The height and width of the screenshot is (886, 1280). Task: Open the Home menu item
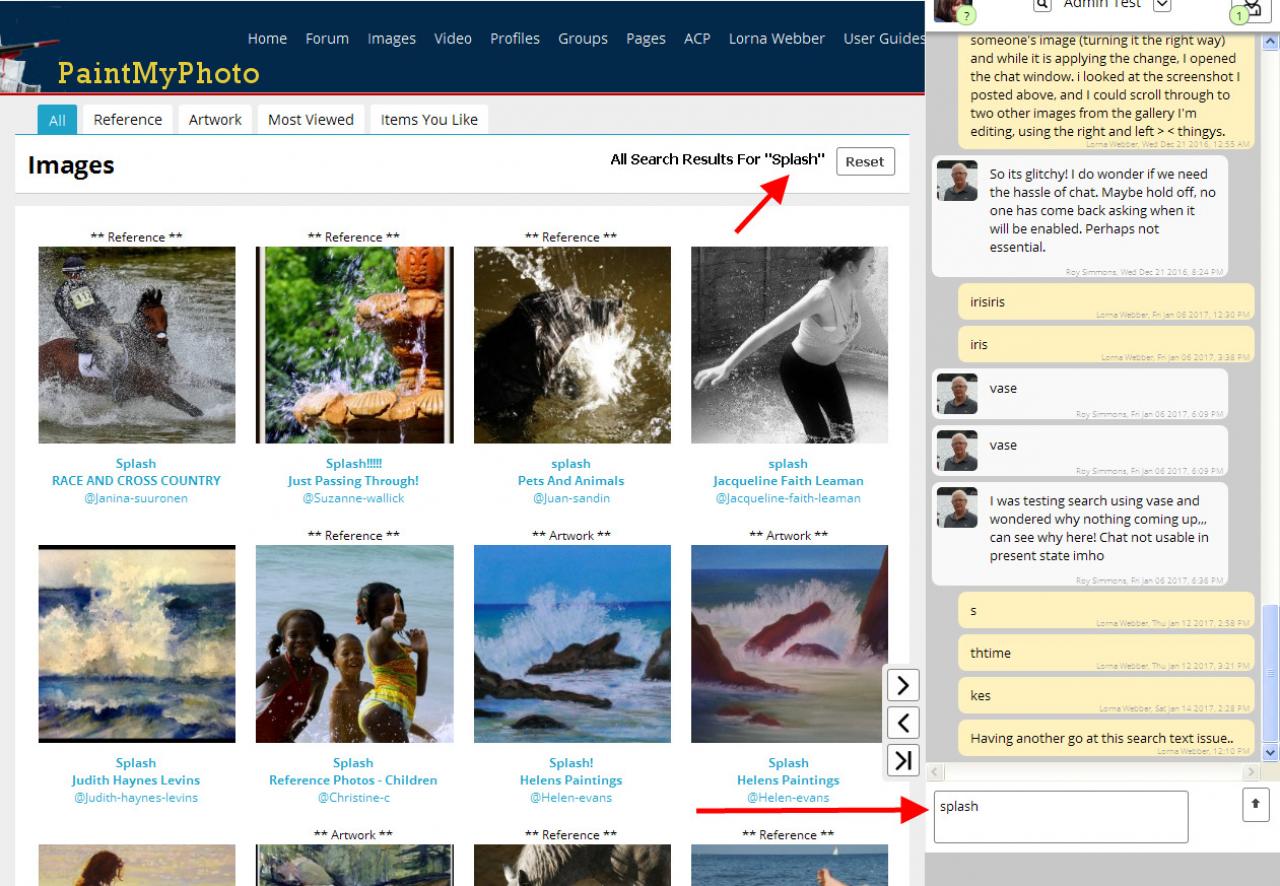(x=267, y=39)
